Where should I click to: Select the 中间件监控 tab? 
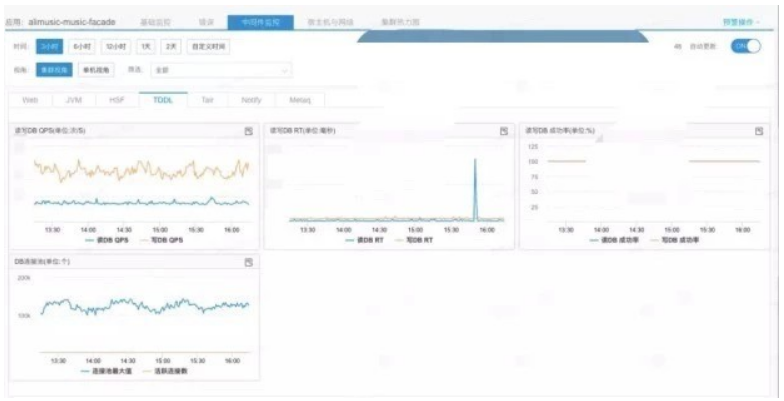pos(260,22)
